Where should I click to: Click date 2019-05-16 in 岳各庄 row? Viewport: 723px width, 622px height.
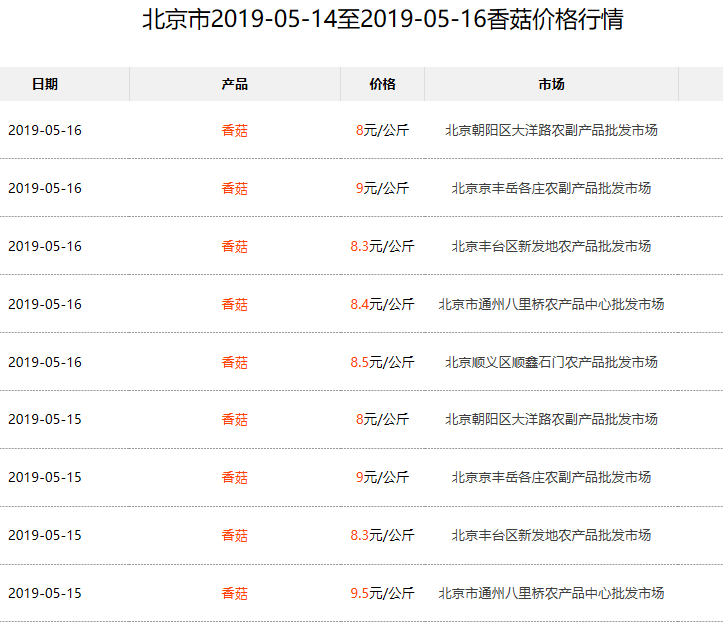pyautogui.click(x=45, y=189)
